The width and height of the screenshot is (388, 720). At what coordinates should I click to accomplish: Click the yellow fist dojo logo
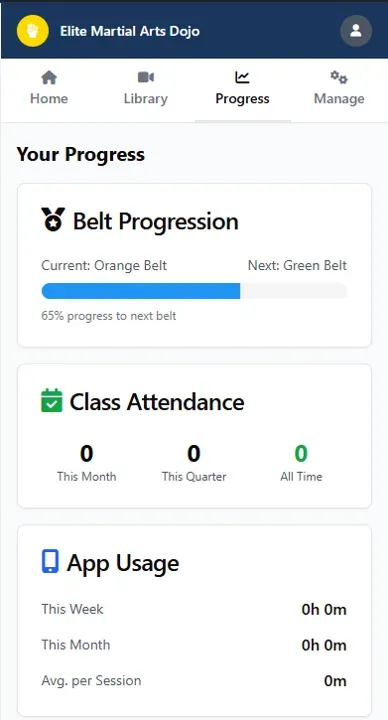(x=33, y=31)
